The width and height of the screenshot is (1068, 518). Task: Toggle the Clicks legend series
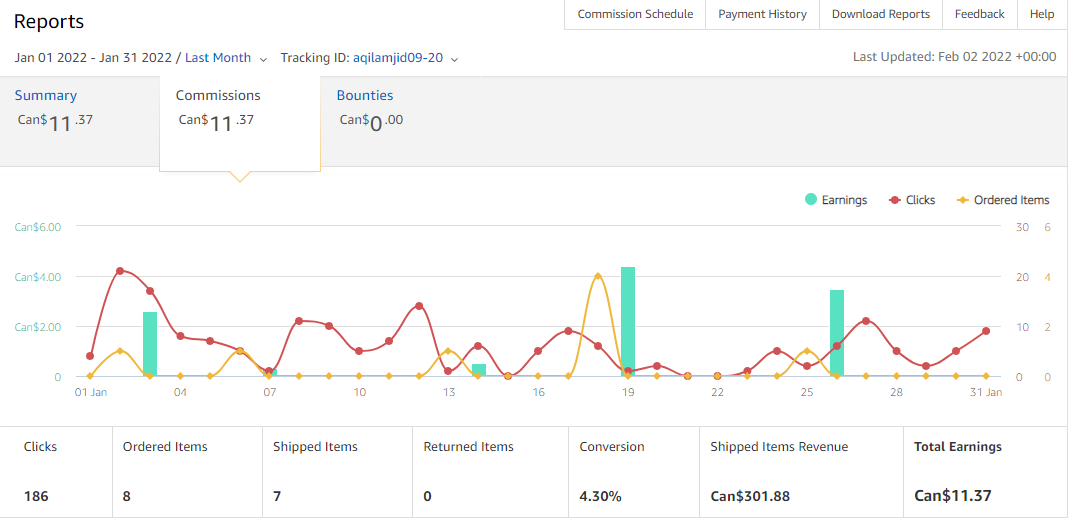click(x=912, y=200)
